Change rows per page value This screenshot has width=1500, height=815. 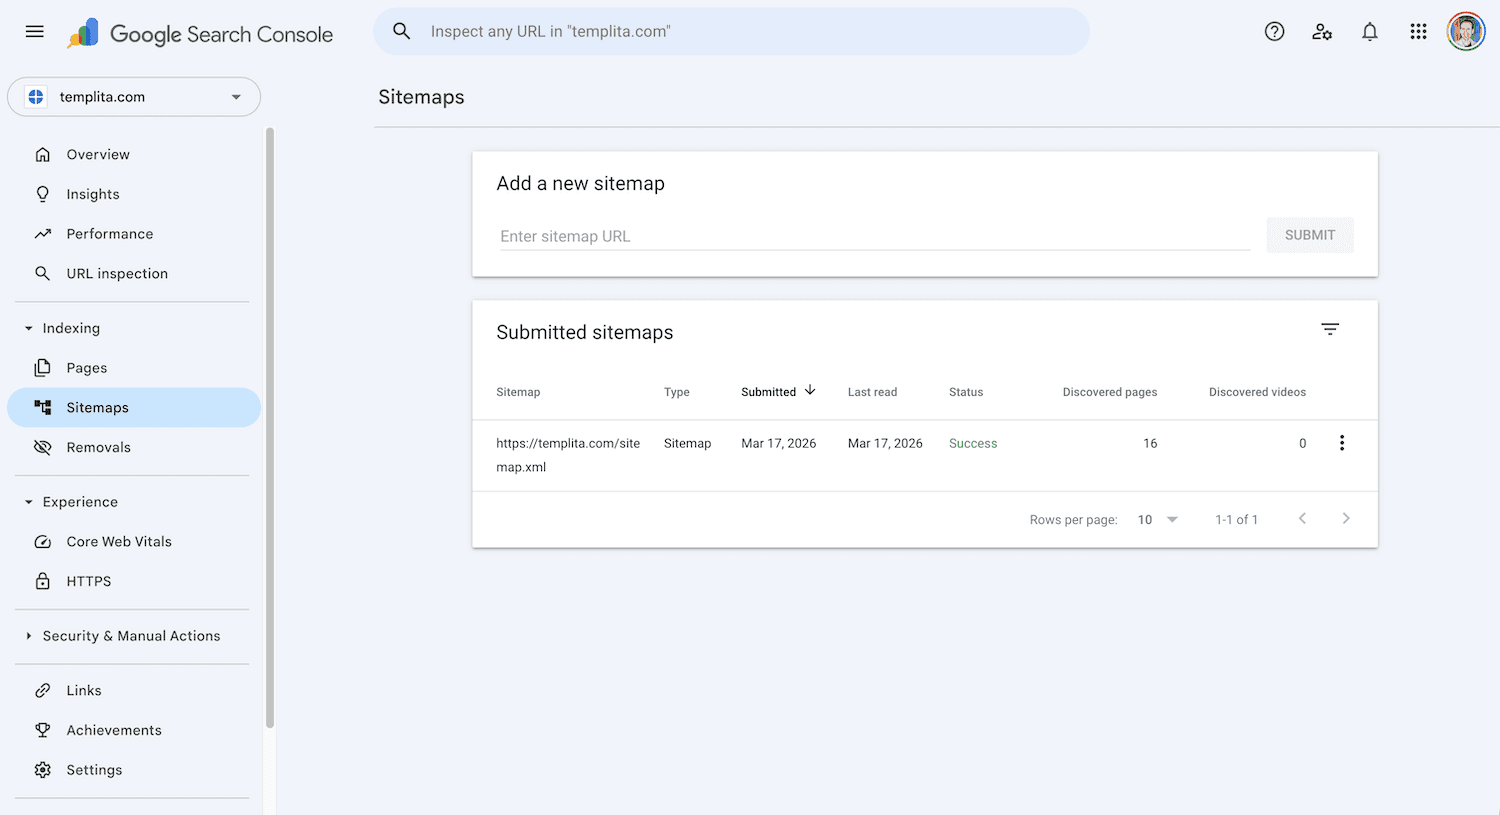(x=1155, y=519)
